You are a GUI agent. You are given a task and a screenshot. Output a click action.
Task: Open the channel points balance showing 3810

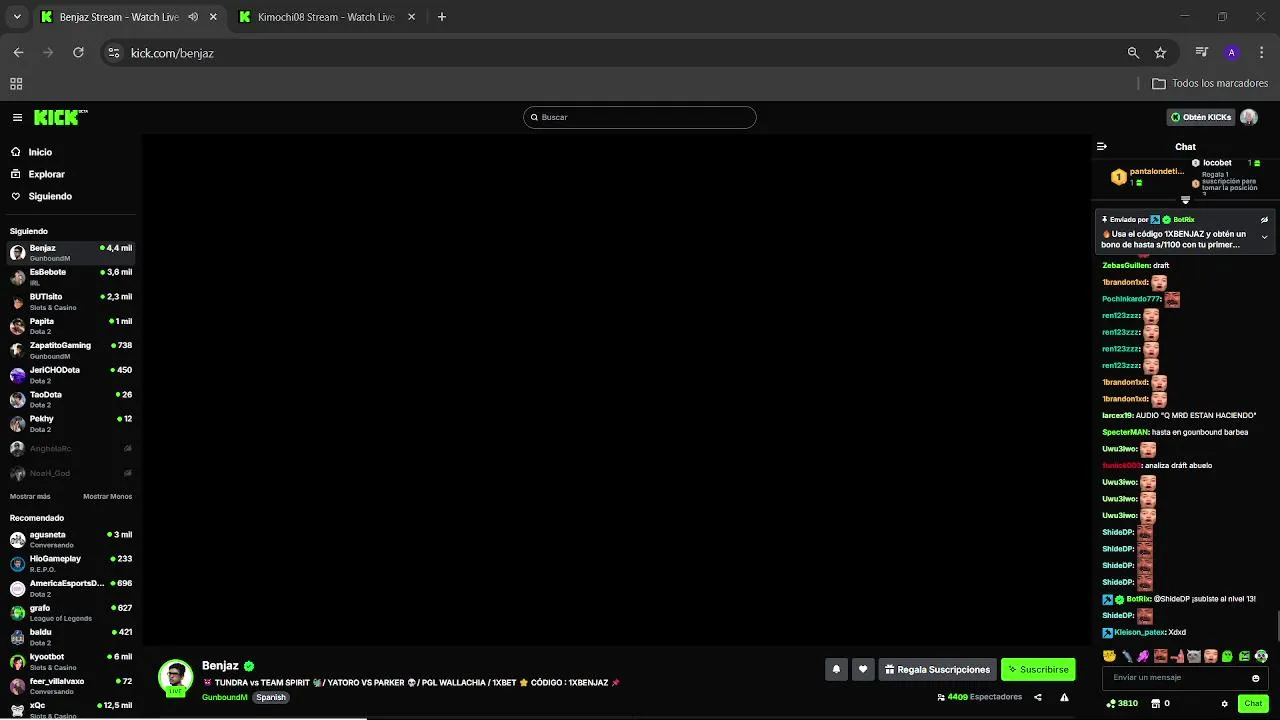1122,703
